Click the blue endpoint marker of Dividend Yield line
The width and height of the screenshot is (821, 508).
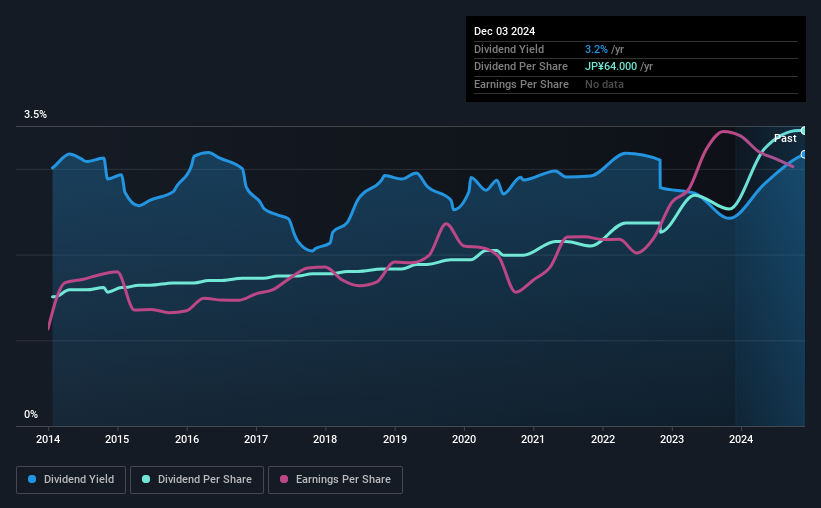pos(804,154)
